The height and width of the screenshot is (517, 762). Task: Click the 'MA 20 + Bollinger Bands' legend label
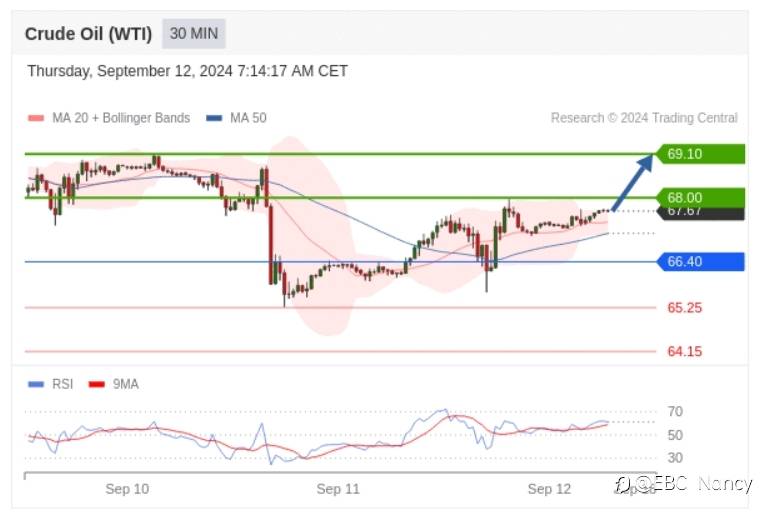(x=121, y=118)
